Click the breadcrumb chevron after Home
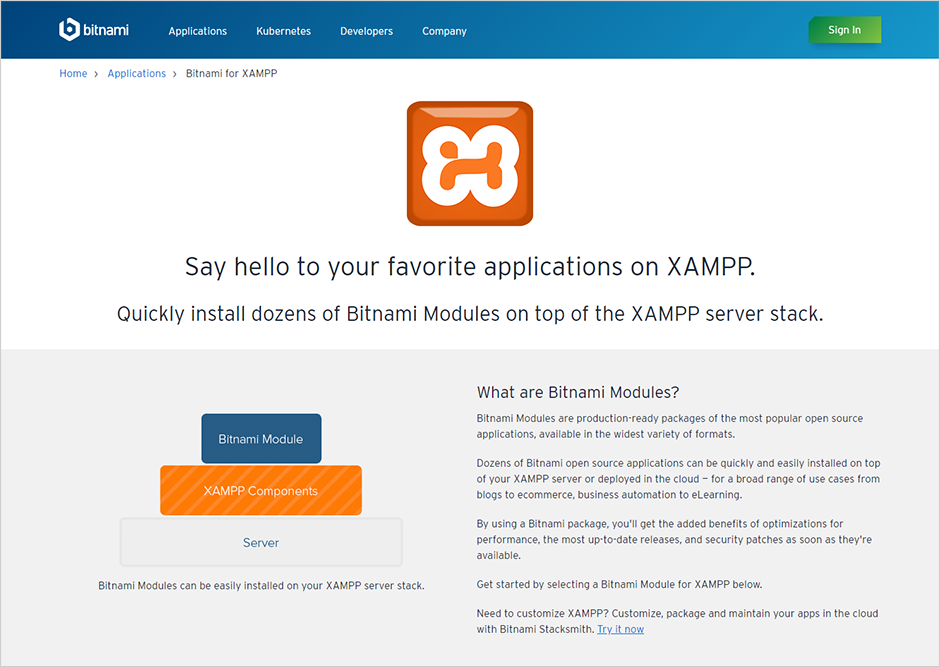This screenshot has height=667, width=940. coord(97,74)
